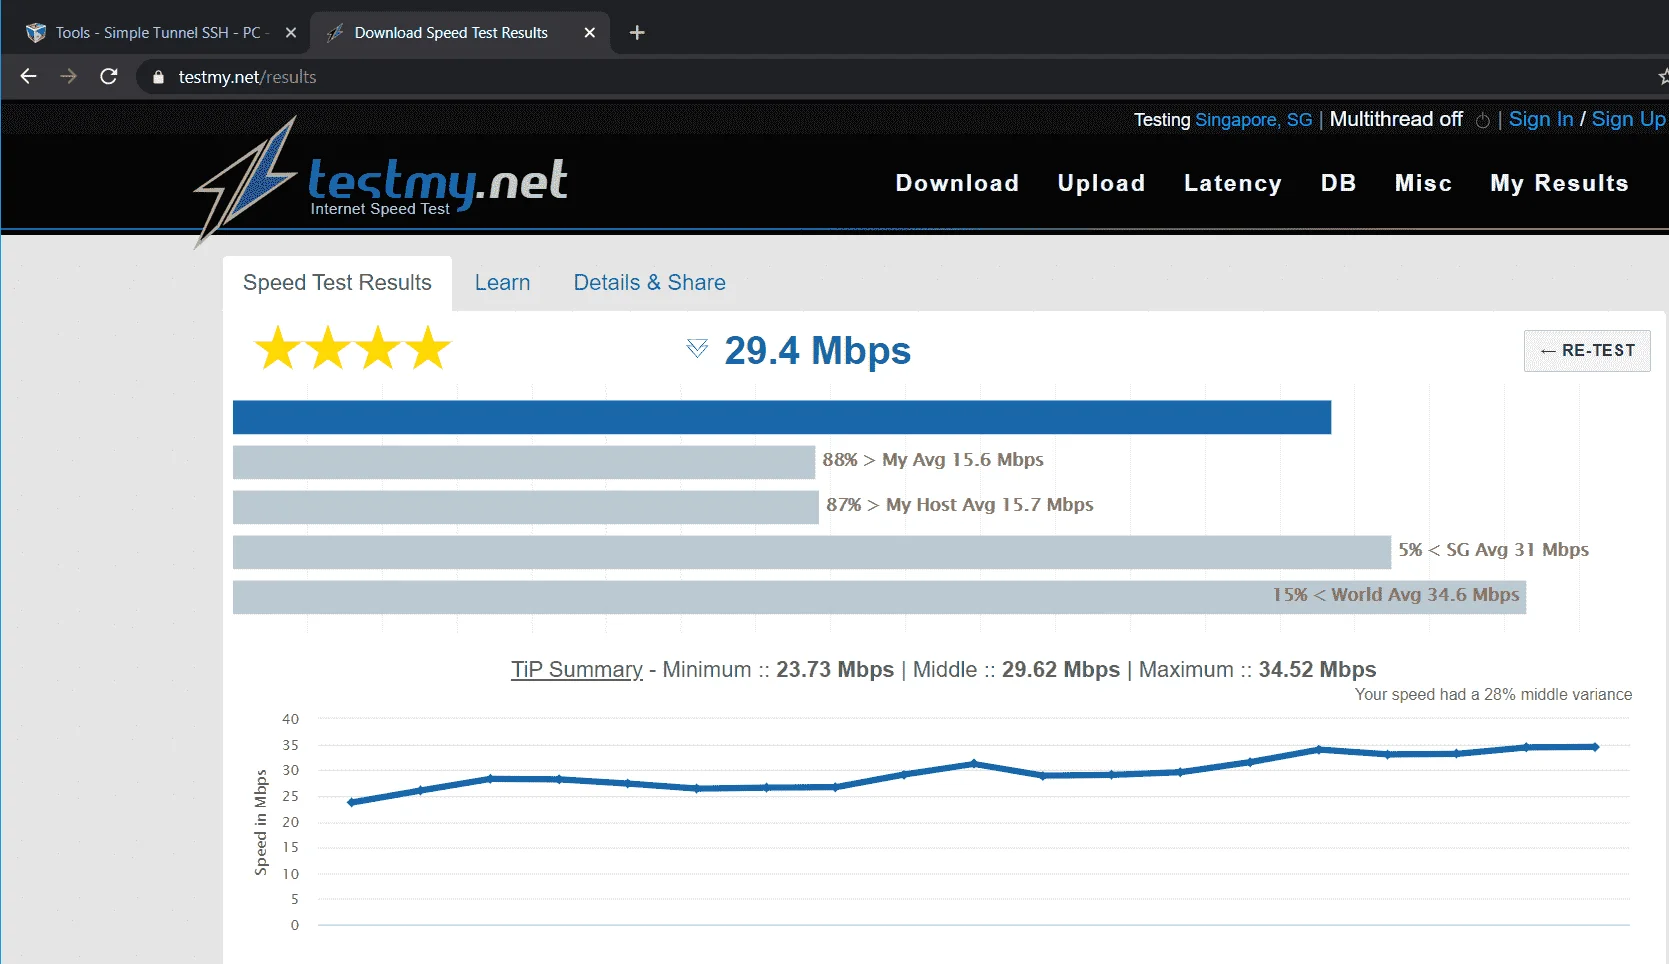Close the Download Speed Test Results tab
This screenshot has width=1669, height=964.
(590, 33)
